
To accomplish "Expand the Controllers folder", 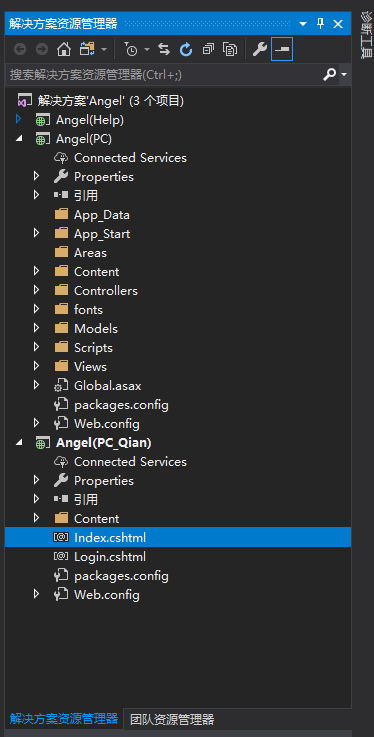I will click(x=36, y=290).
